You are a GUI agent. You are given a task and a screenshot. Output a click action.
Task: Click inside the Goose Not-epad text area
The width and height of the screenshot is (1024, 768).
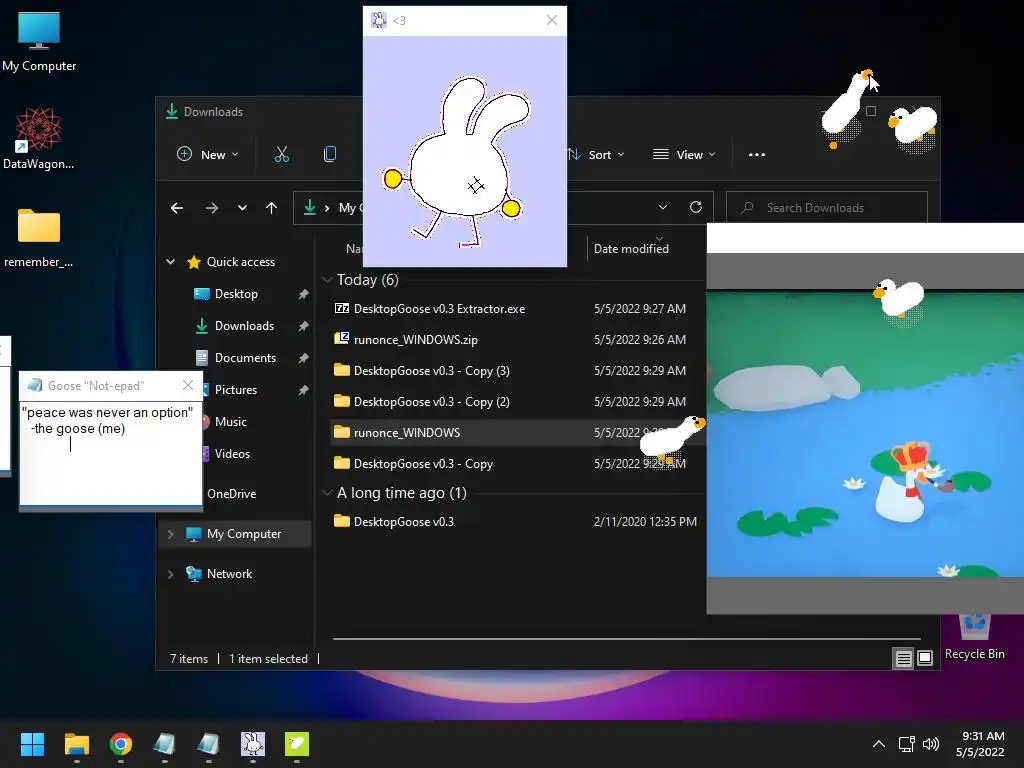click(x=110, y=453)
